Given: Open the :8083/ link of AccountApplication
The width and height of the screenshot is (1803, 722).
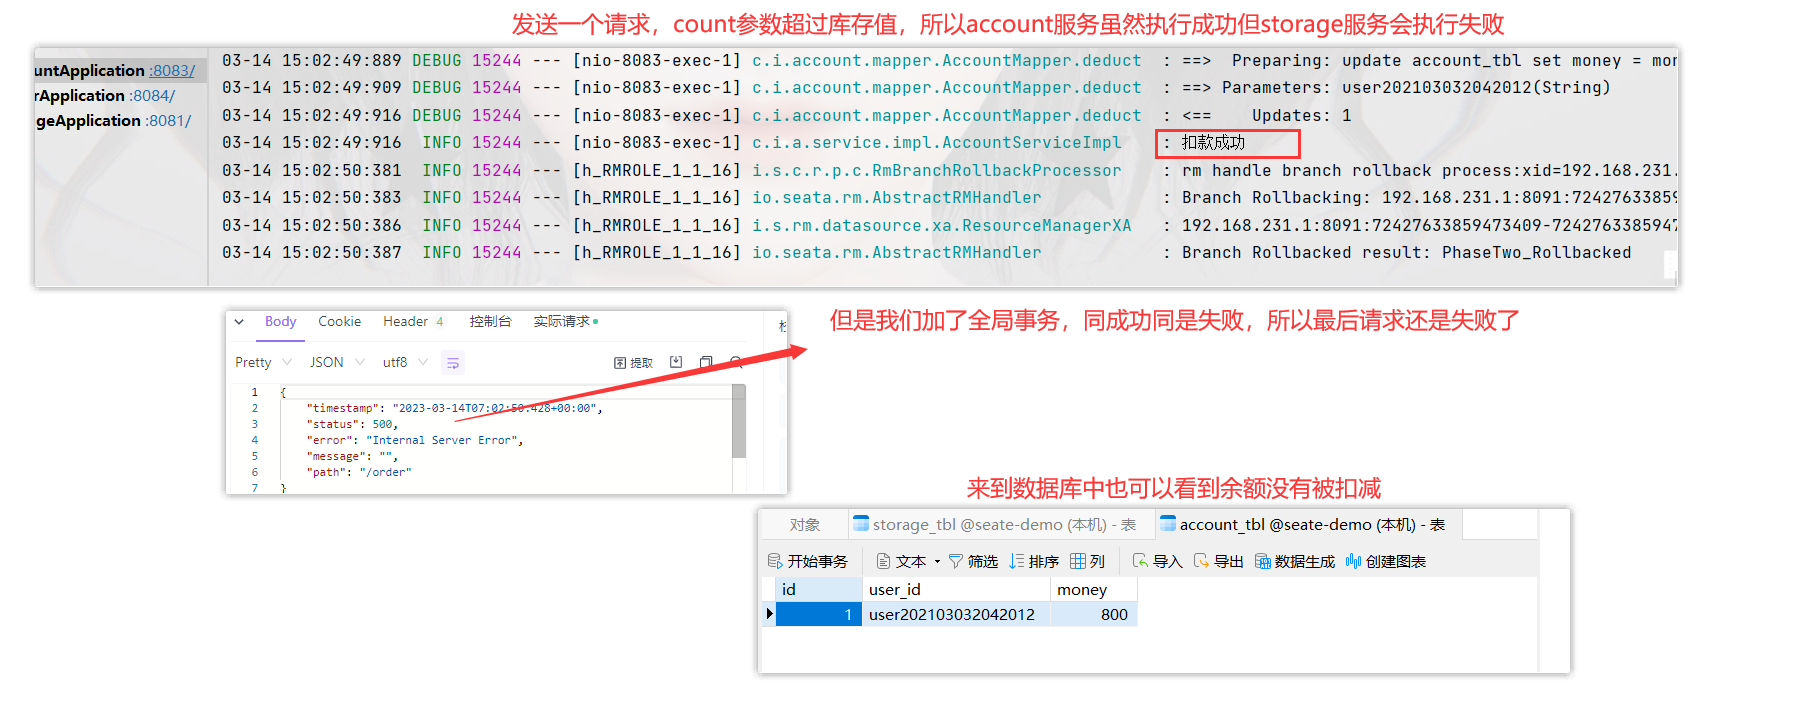Looking at the screenshot, I should [x=172, y=71].
